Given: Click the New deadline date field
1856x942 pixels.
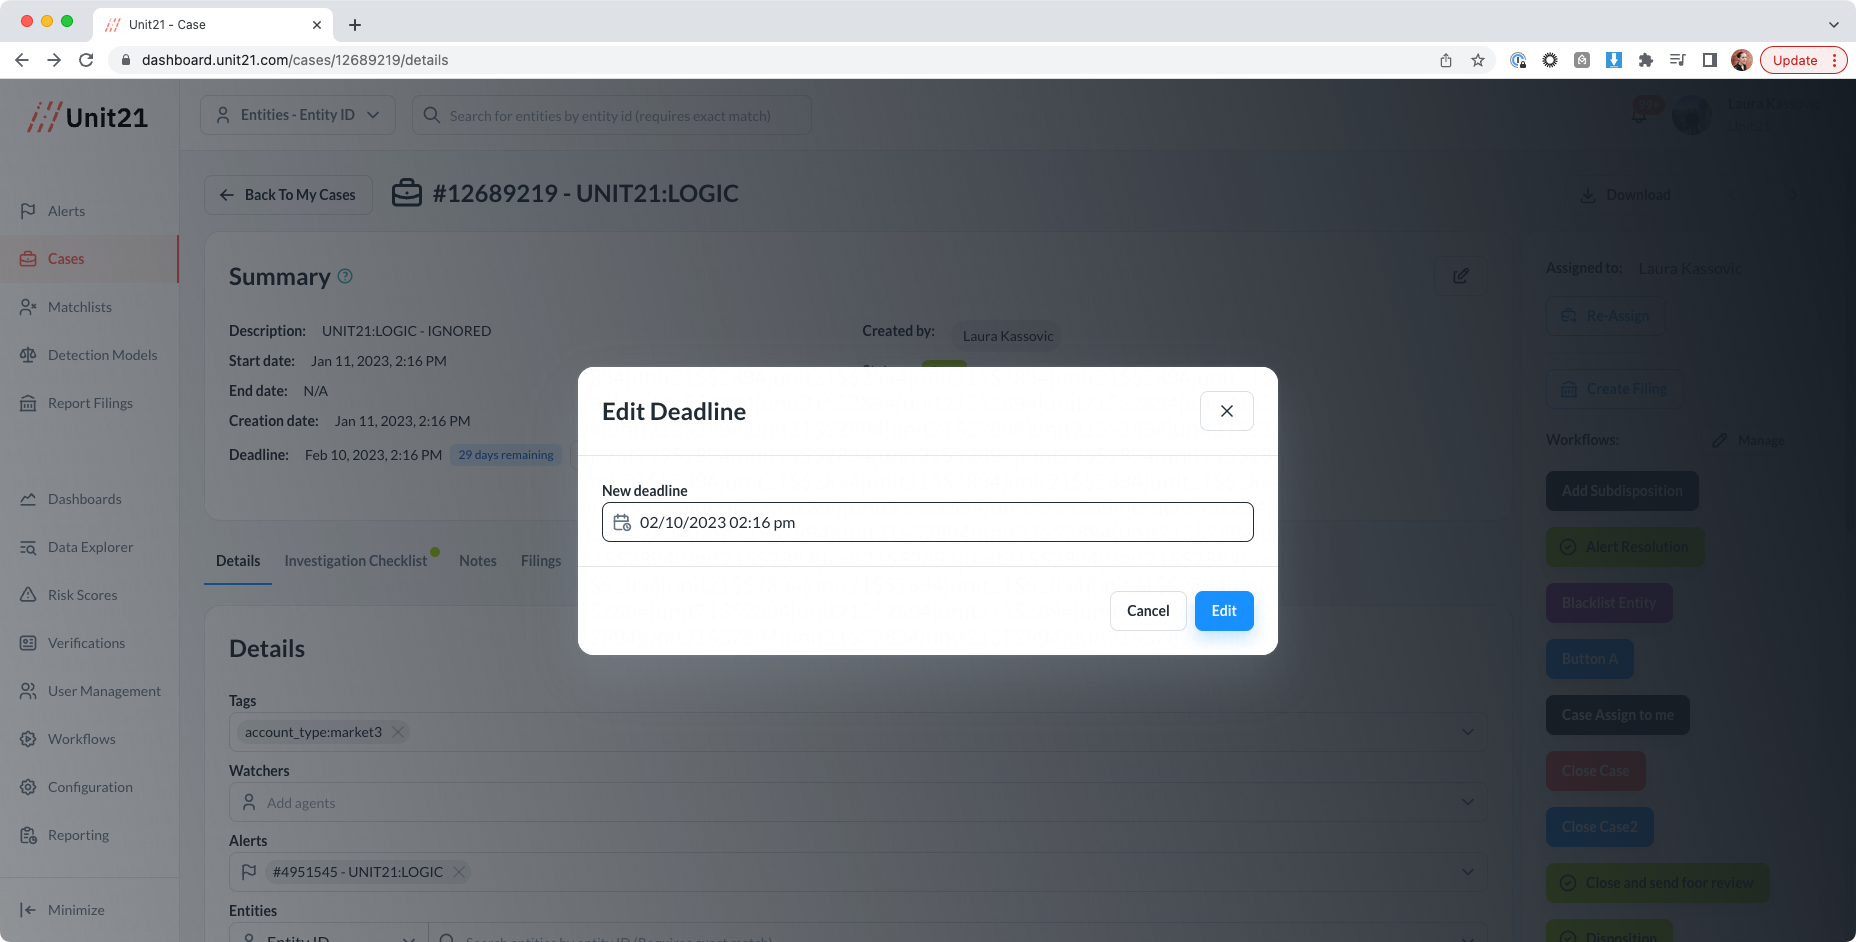Looking at the screenshot, I should [927, 522].
